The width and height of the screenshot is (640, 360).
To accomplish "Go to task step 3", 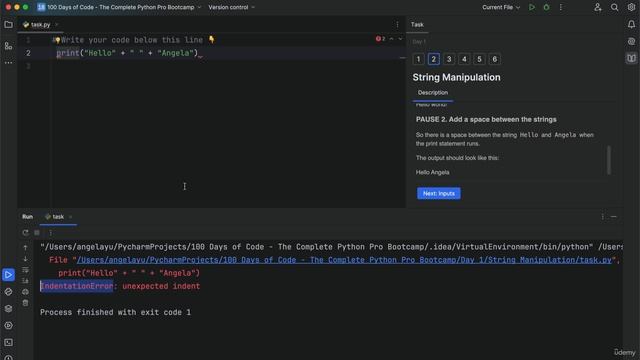I will pos(449,59).
